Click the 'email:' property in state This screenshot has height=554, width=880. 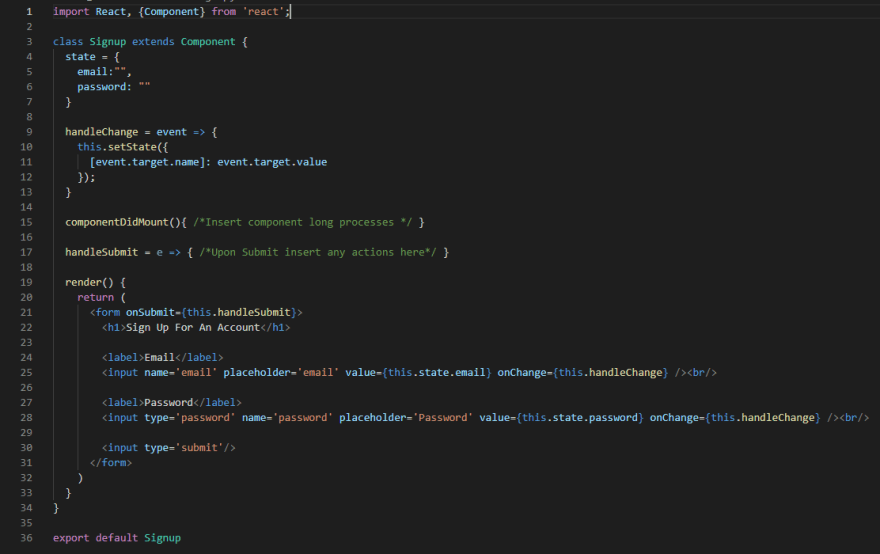95,72
